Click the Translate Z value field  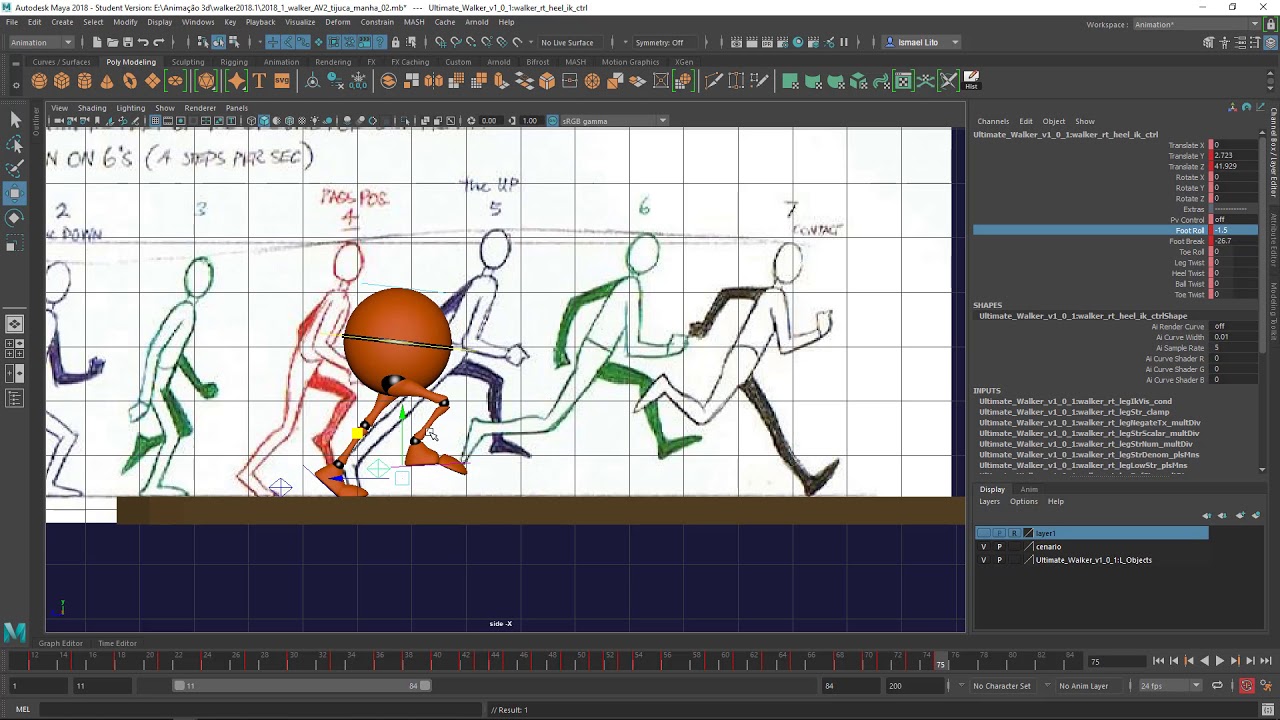point(1234,166)
